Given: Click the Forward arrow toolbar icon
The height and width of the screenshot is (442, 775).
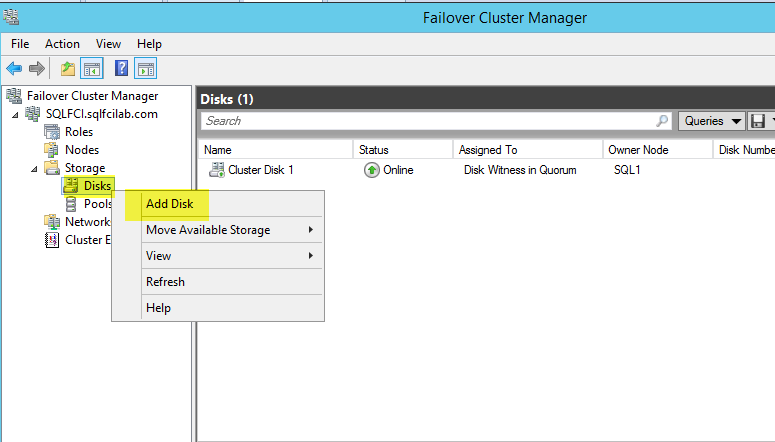Looking at the screenshot, I should point(37,68).
